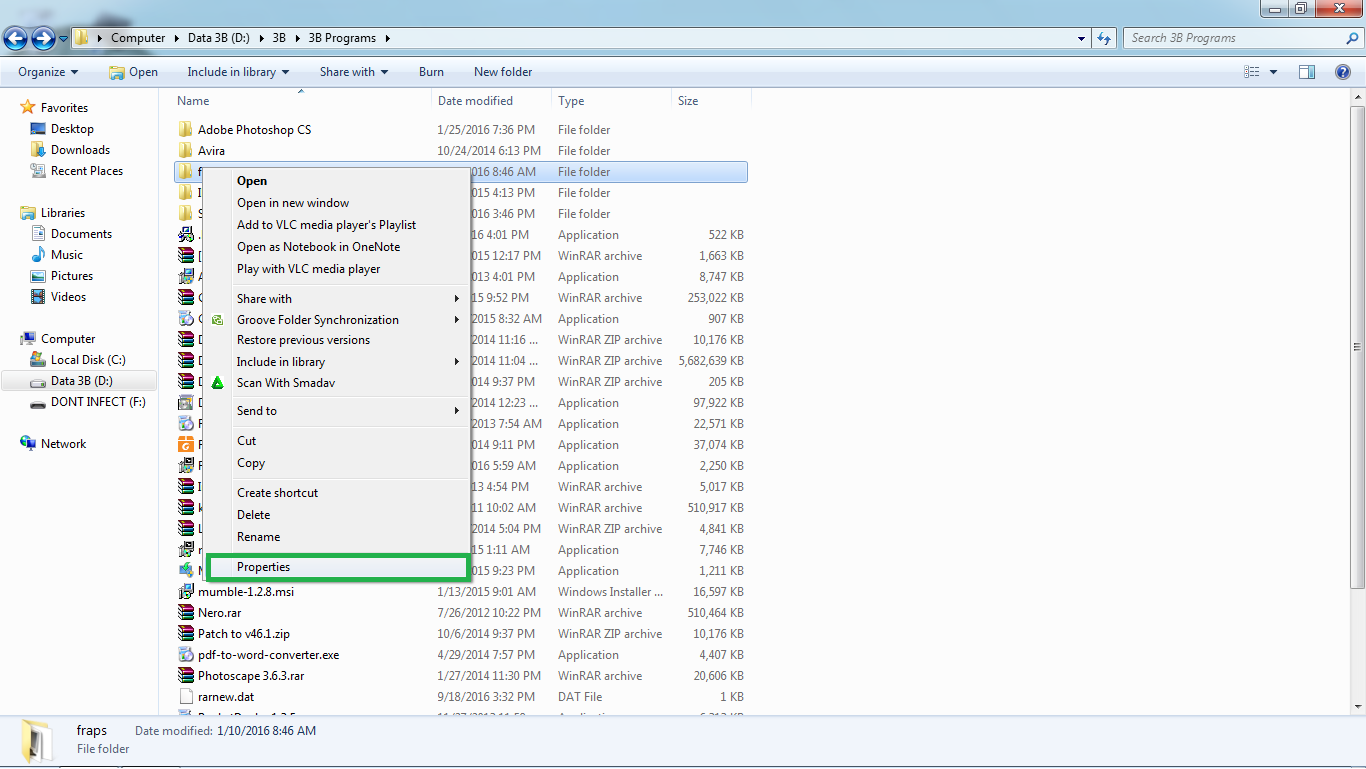Sort by the Date modified column header

tap(492, 101)
